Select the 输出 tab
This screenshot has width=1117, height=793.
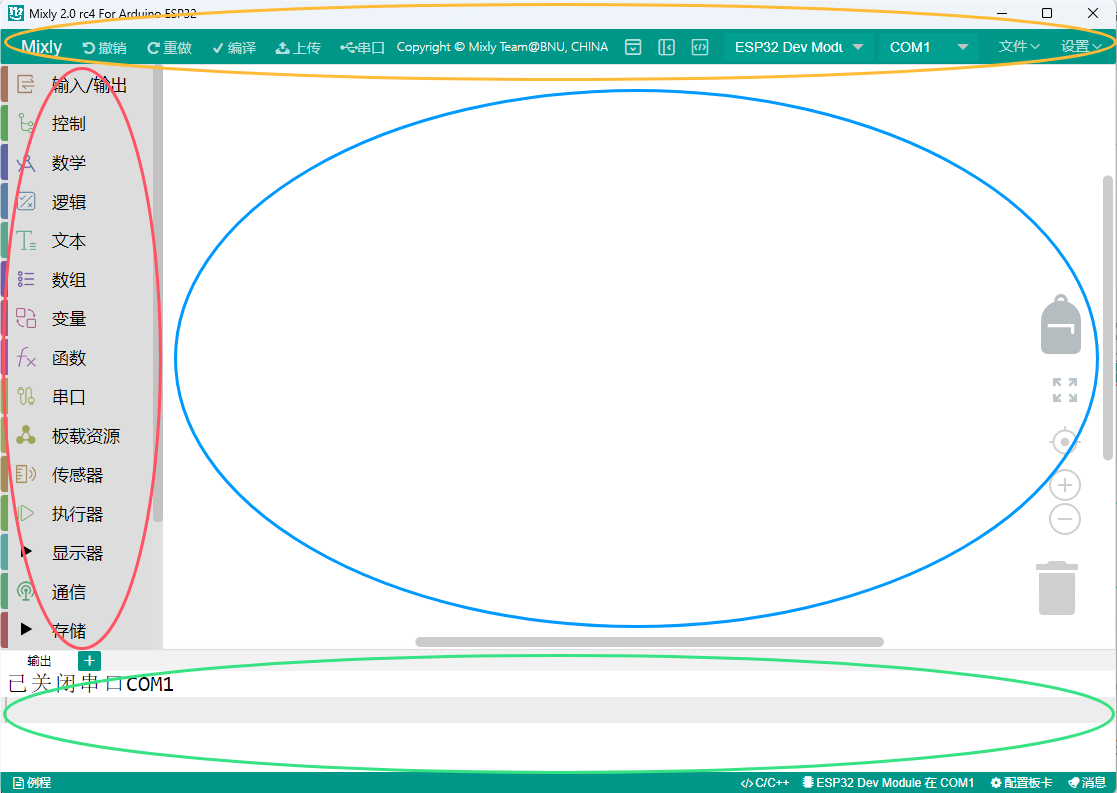pos(39,661)
